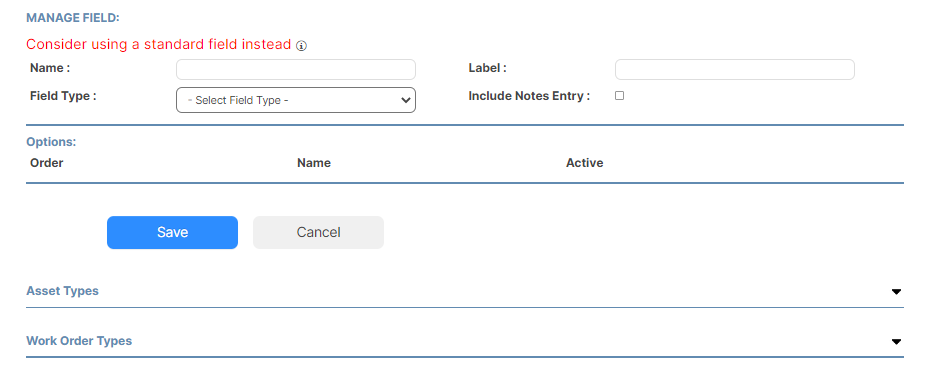Screen dimensions: 930x372
Task: Click the Active column header
Action: tap(584, 163)
